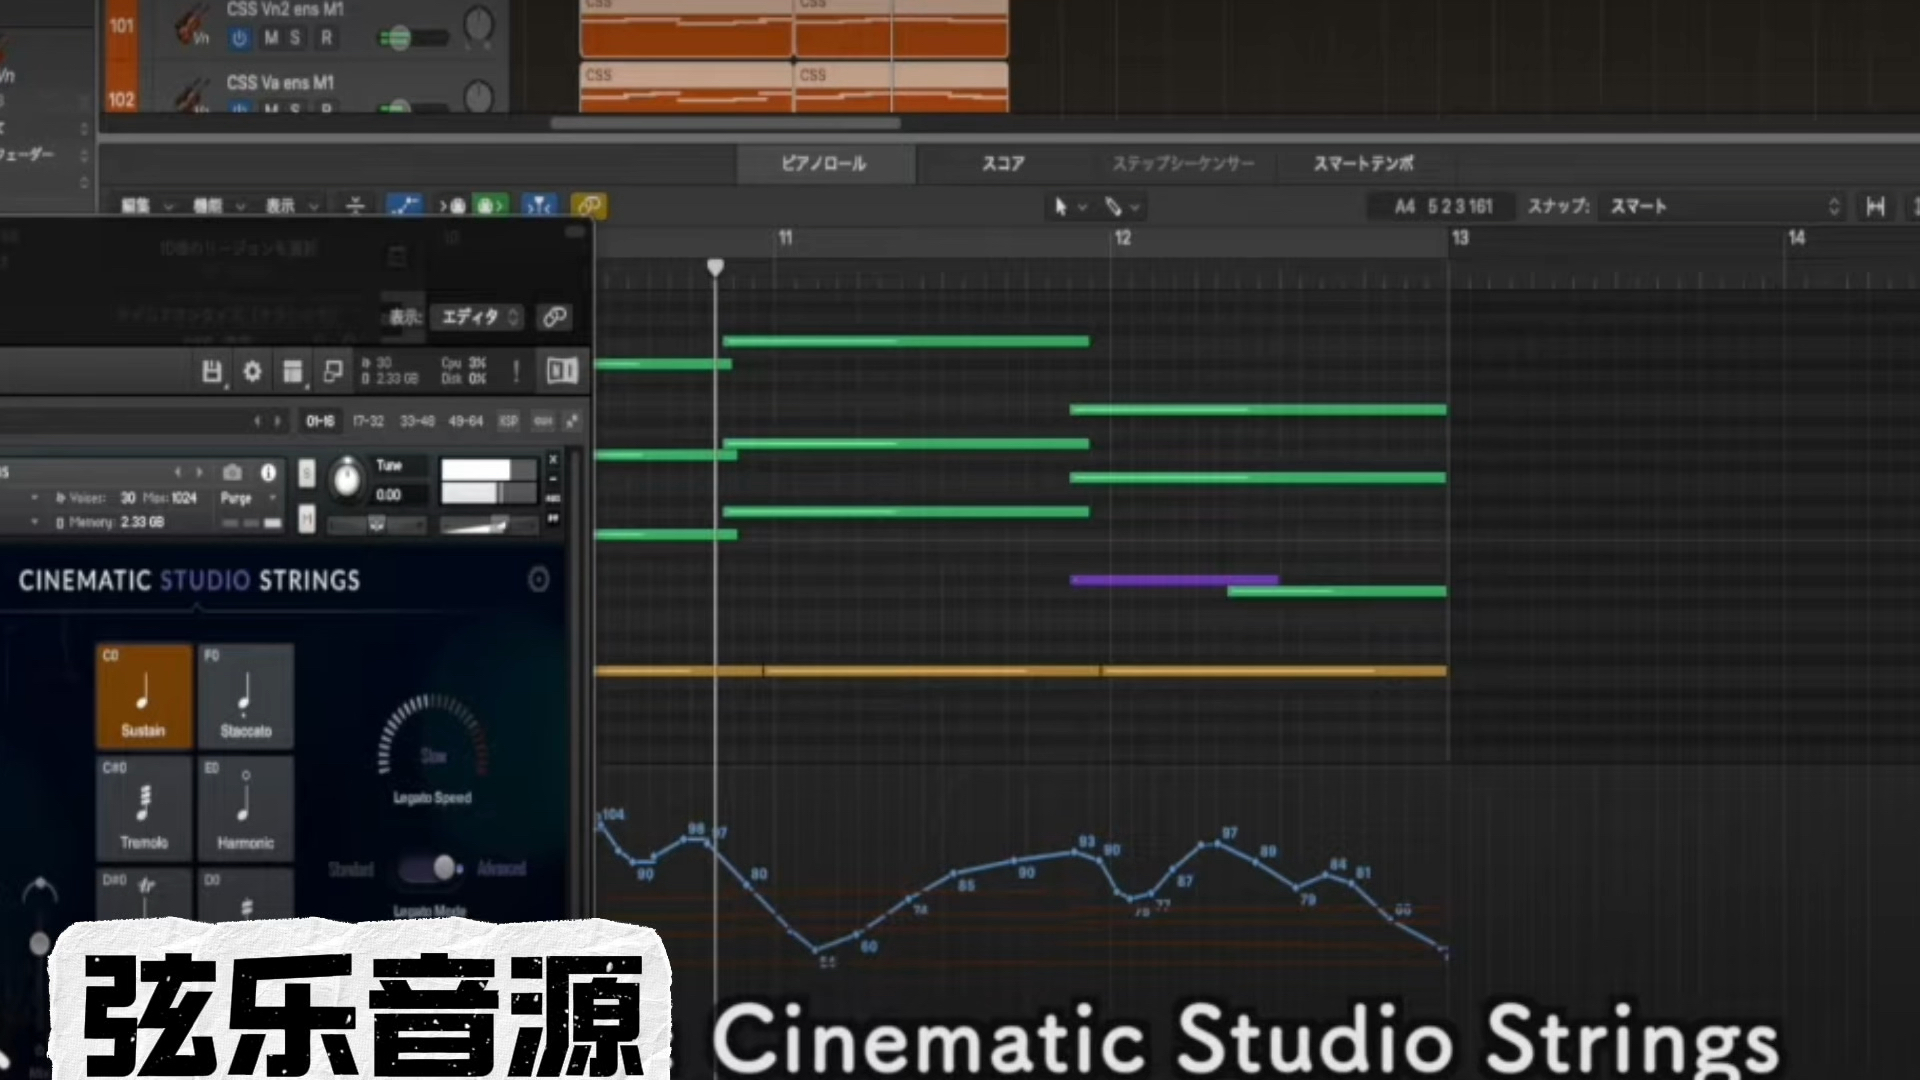1920x1080 pixels.
Task: Expand the Voices row arrow in Kontakt
Action: click(x=35, y=498)
